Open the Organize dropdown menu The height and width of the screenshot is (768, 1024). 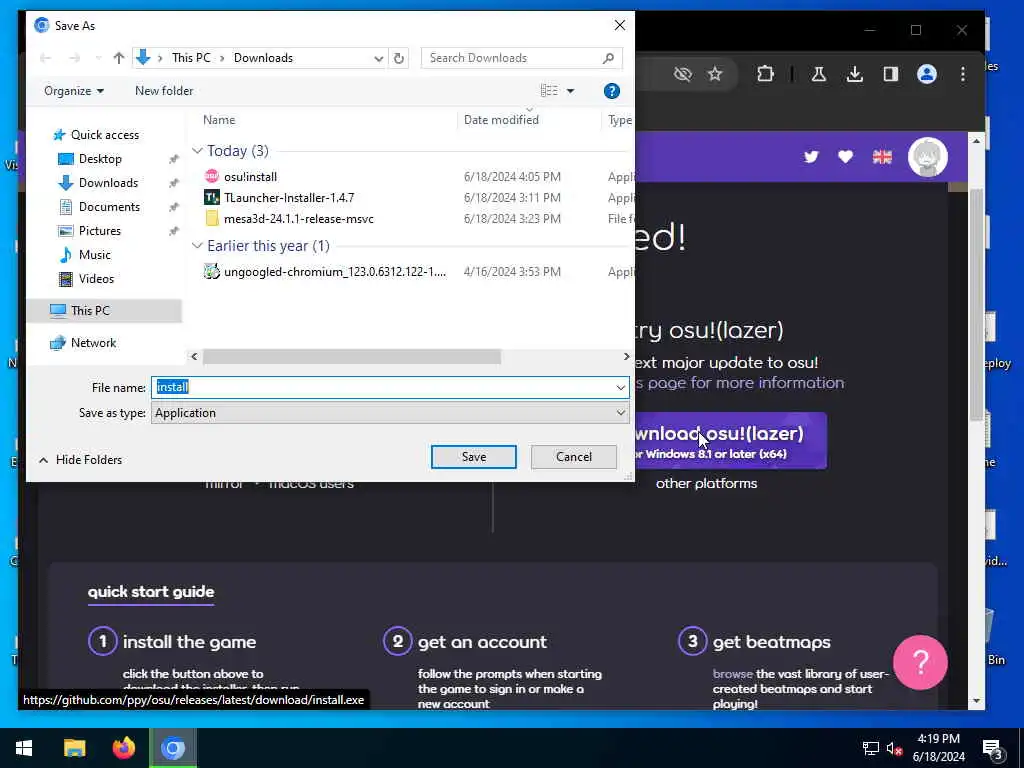click(x=74, y=91)
